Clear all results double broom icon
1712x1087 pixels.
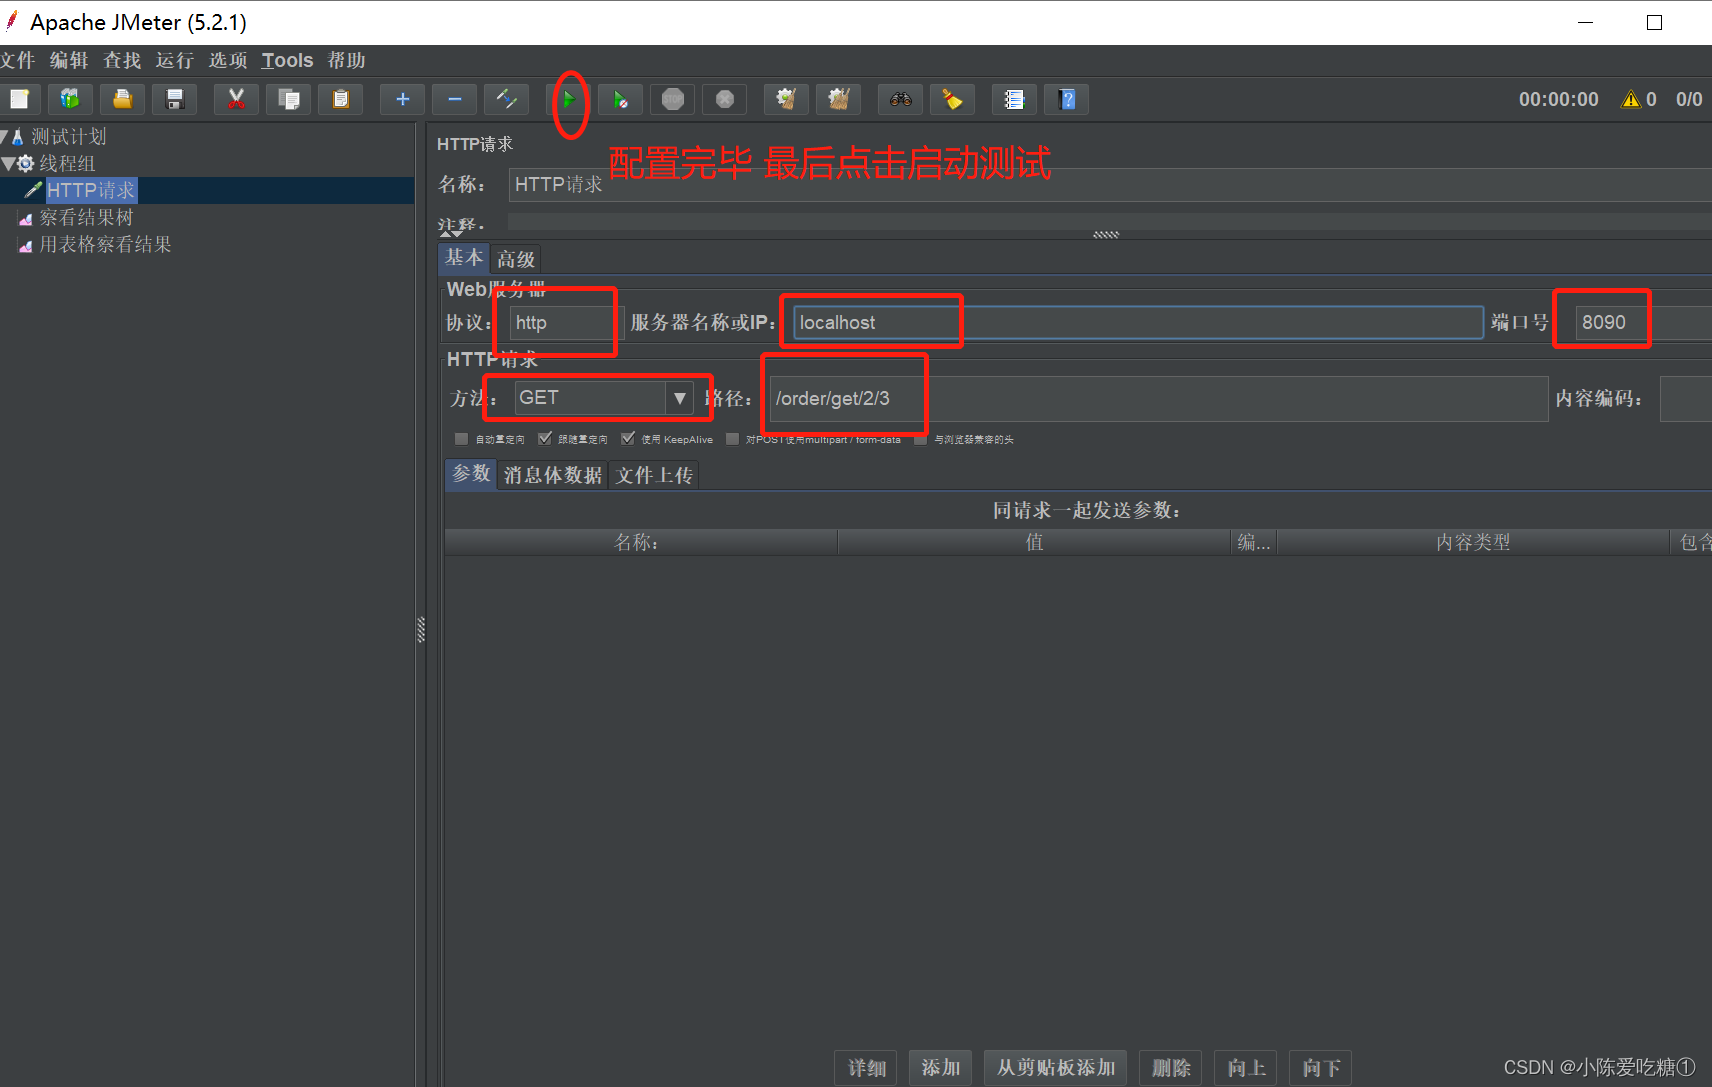[x=839, y=99]
